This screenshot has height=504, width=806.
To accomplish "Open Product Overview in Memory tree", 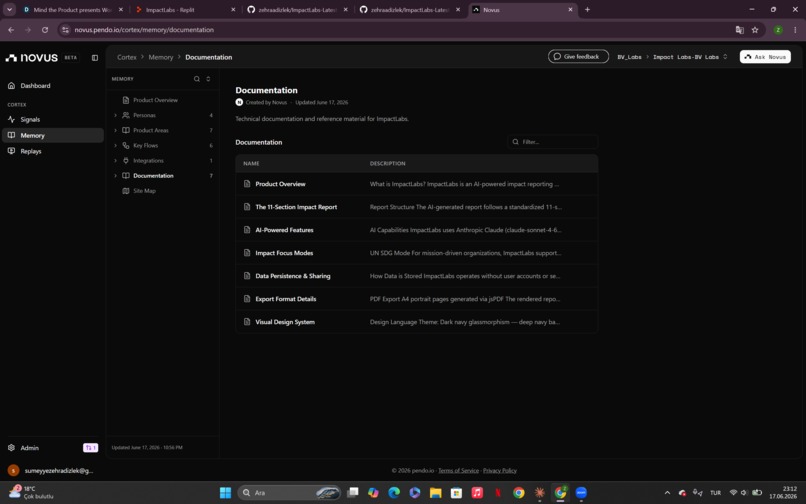I will pyautogui.click(x=155, y=100).
